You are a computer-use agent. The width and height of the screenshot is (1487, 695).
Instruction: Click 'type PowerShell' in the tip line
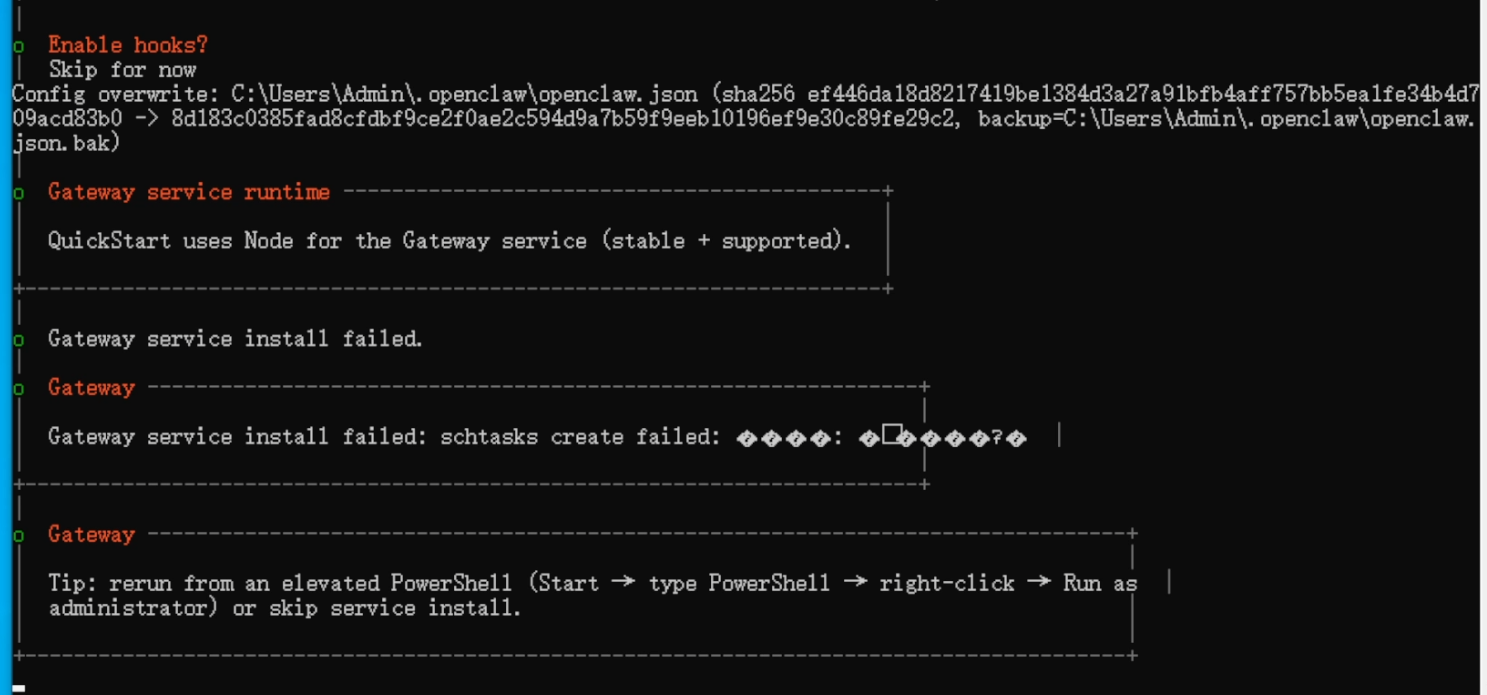(739, 583)
